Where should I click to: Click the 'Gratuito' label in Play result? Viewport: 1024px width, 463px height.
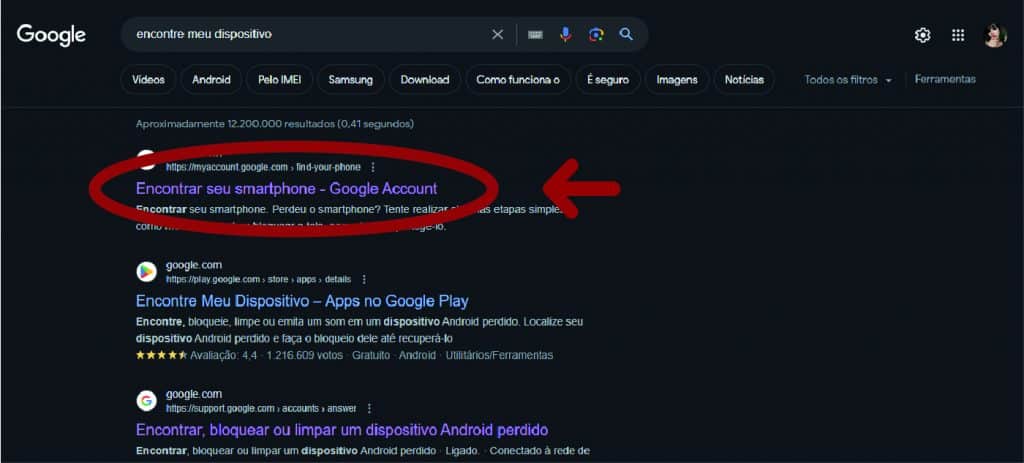point(371,355)
